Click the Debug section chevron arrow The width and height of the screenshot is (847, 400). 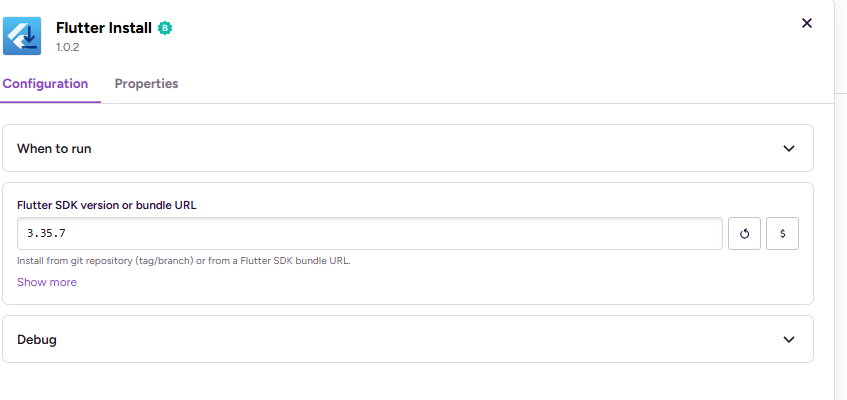click(x=789, y=340)
